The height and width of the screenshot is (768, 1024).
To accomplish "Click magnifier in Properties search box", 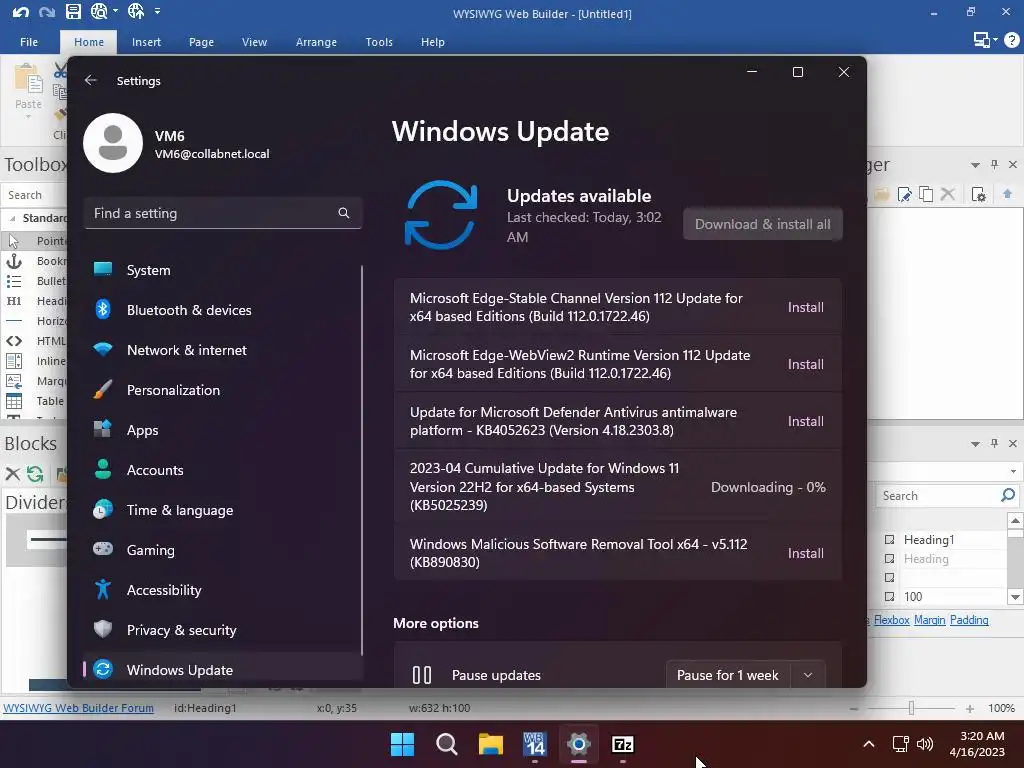I will pyautogui.click(x=1008, y=496).
